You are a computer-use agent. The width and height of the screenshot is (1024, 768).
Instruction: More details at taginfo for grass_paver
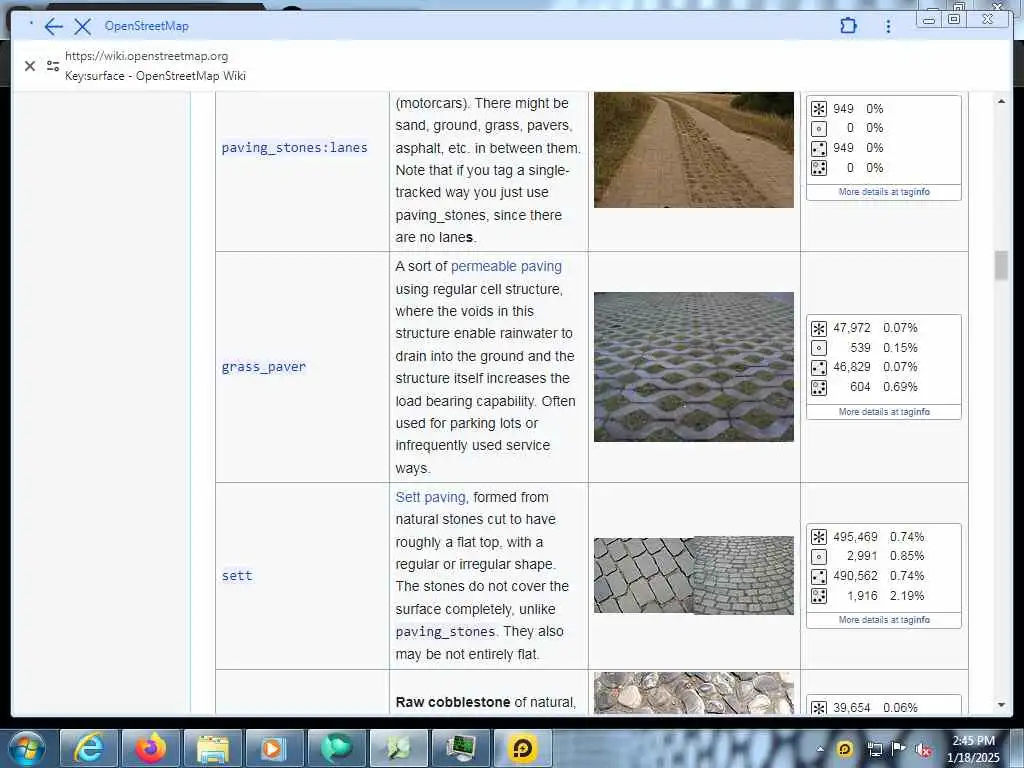point(884,412)
